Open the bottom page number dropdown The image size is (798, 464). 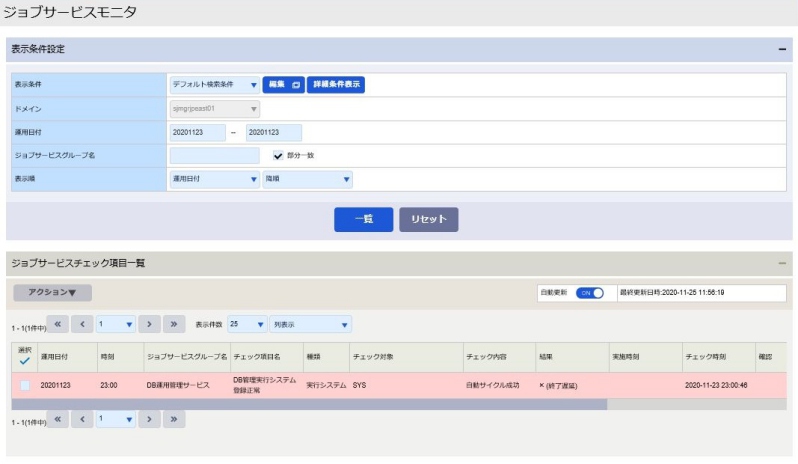point(116,419)
